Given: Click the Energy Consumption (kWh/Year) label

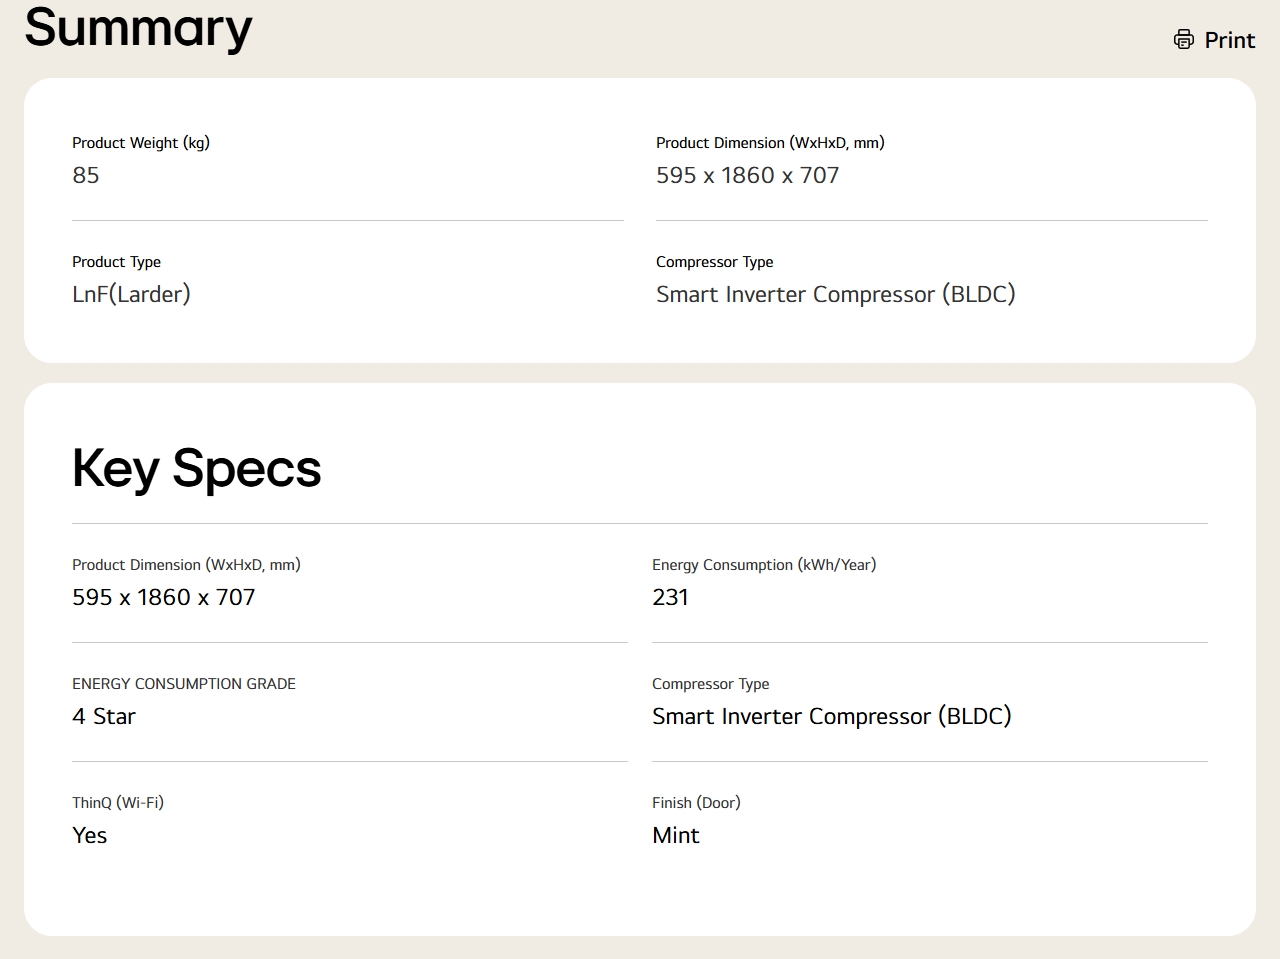Looking at the screenshot, I should (x=764, y=565).
